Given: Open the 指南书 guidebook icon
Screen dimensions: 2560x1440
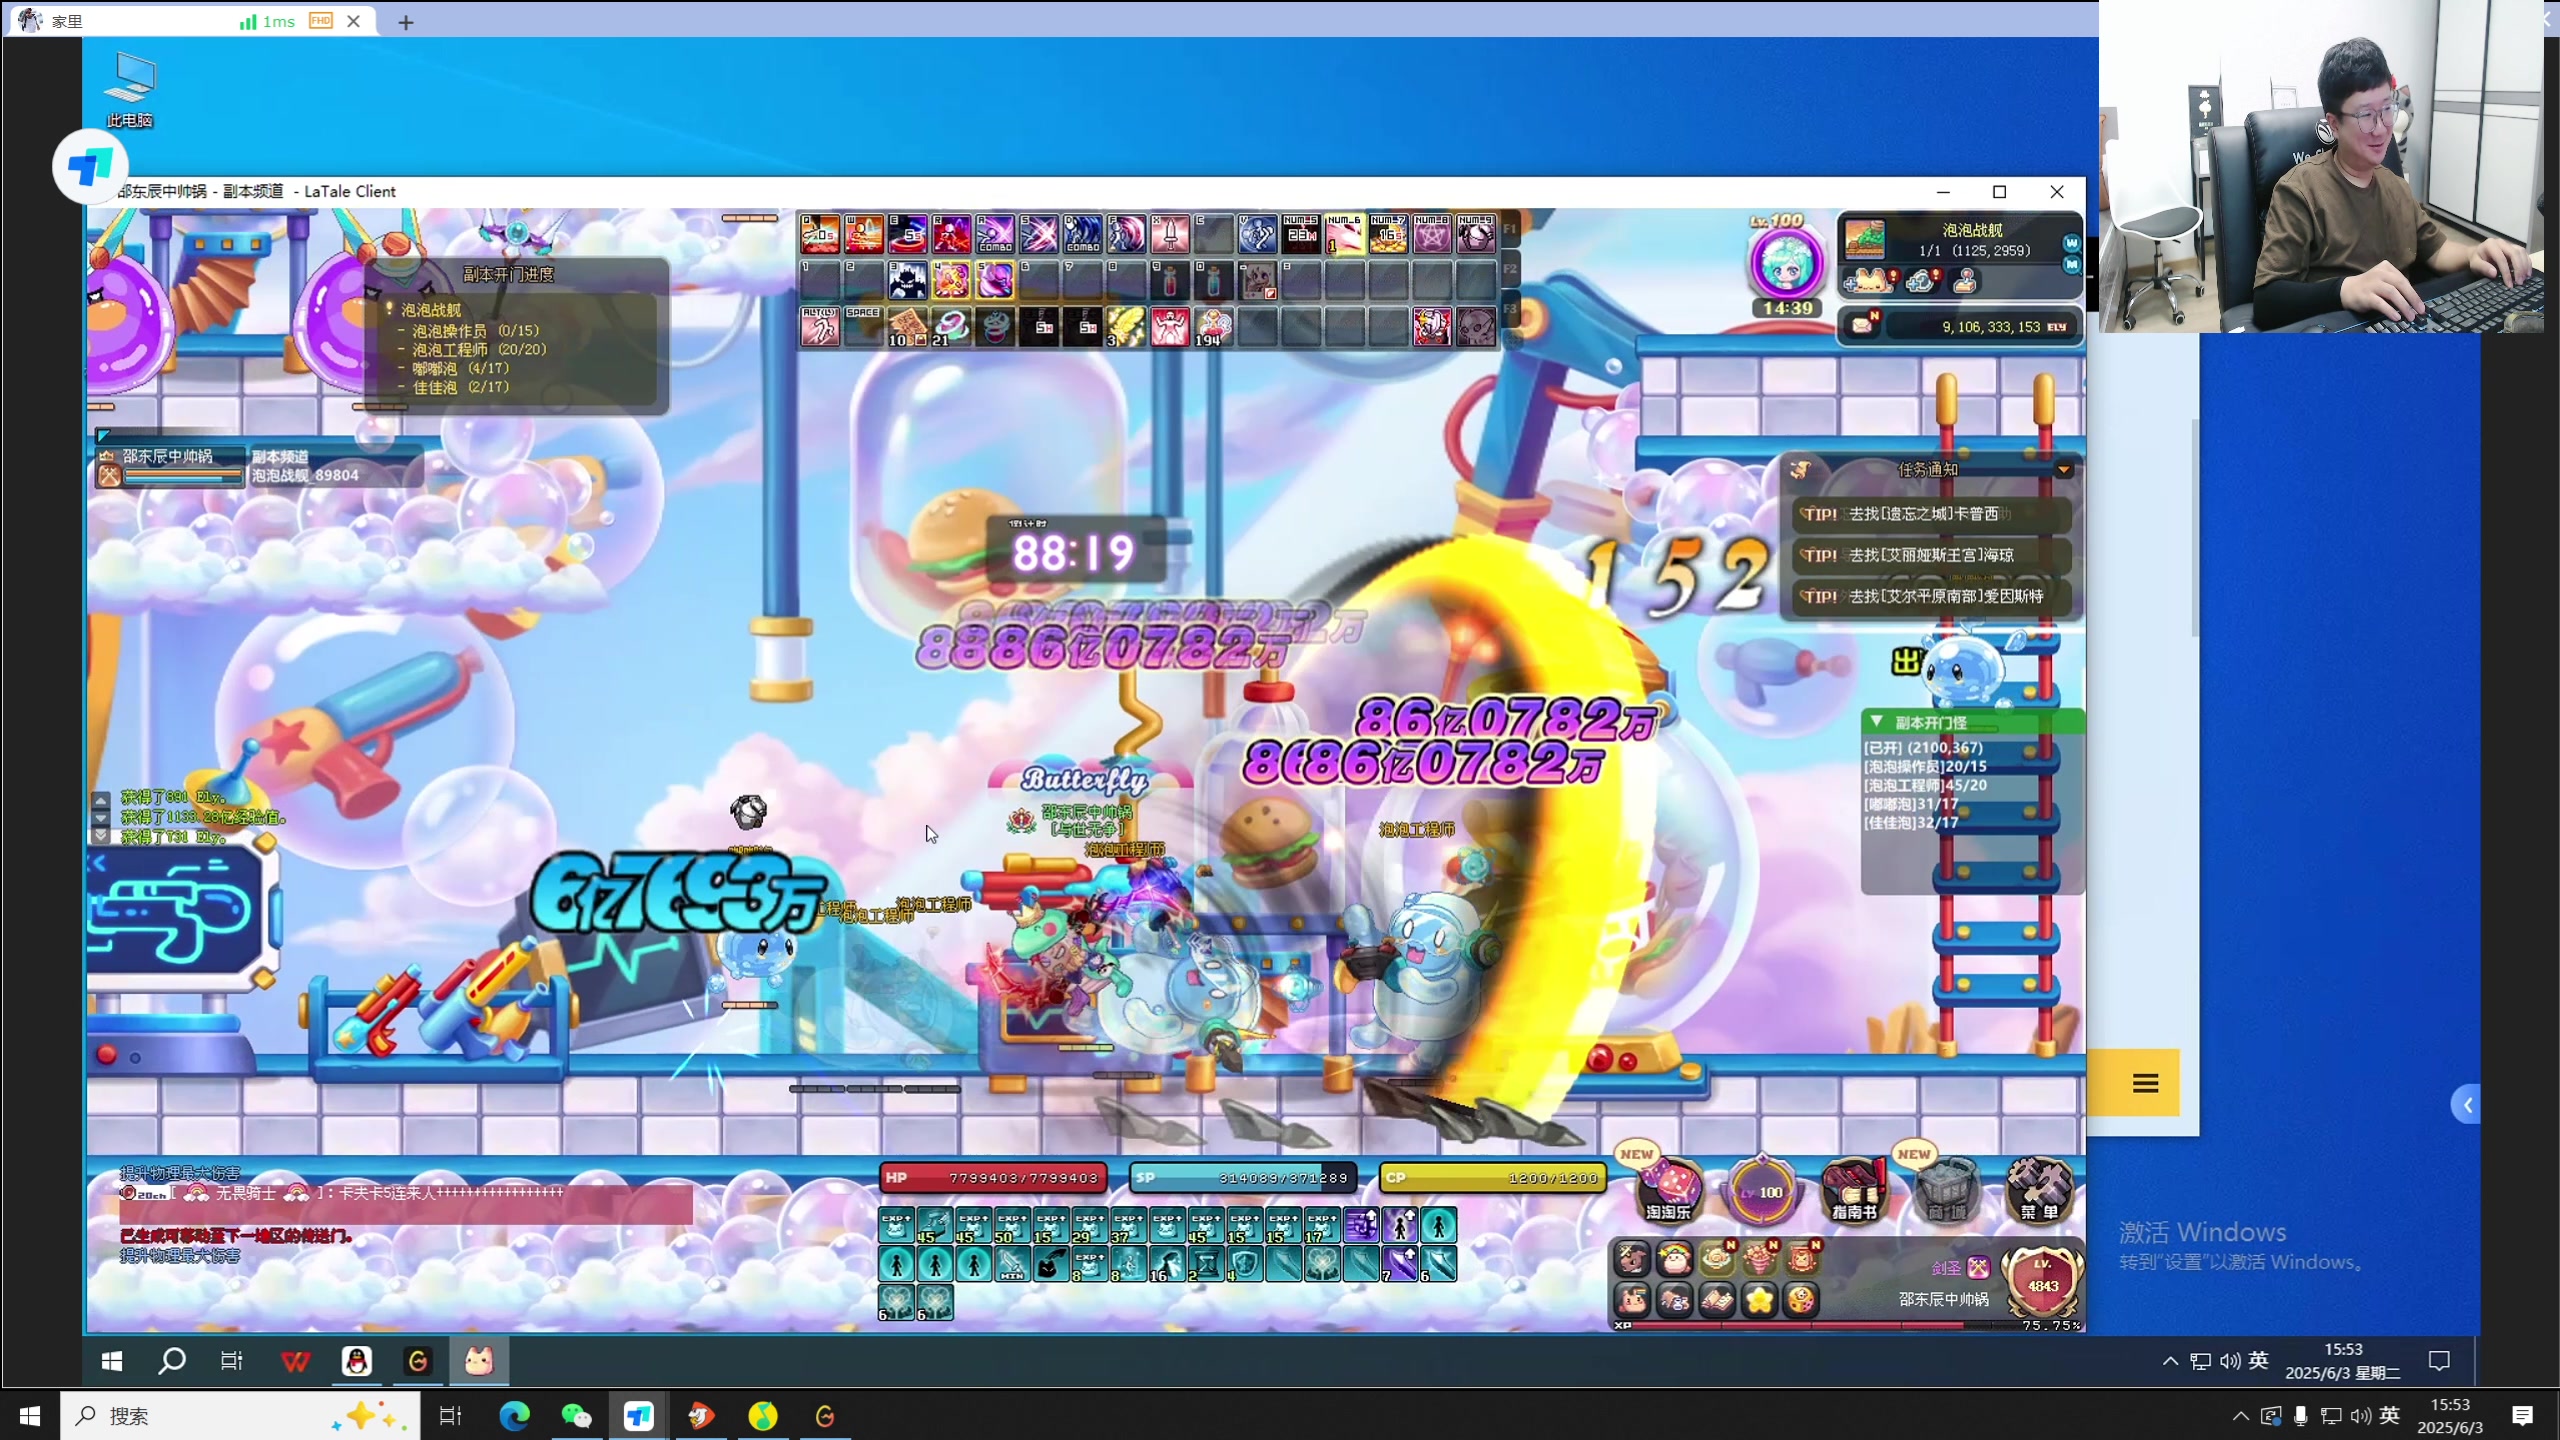Looking at the screenshot, I should tap(1855, 1190).
